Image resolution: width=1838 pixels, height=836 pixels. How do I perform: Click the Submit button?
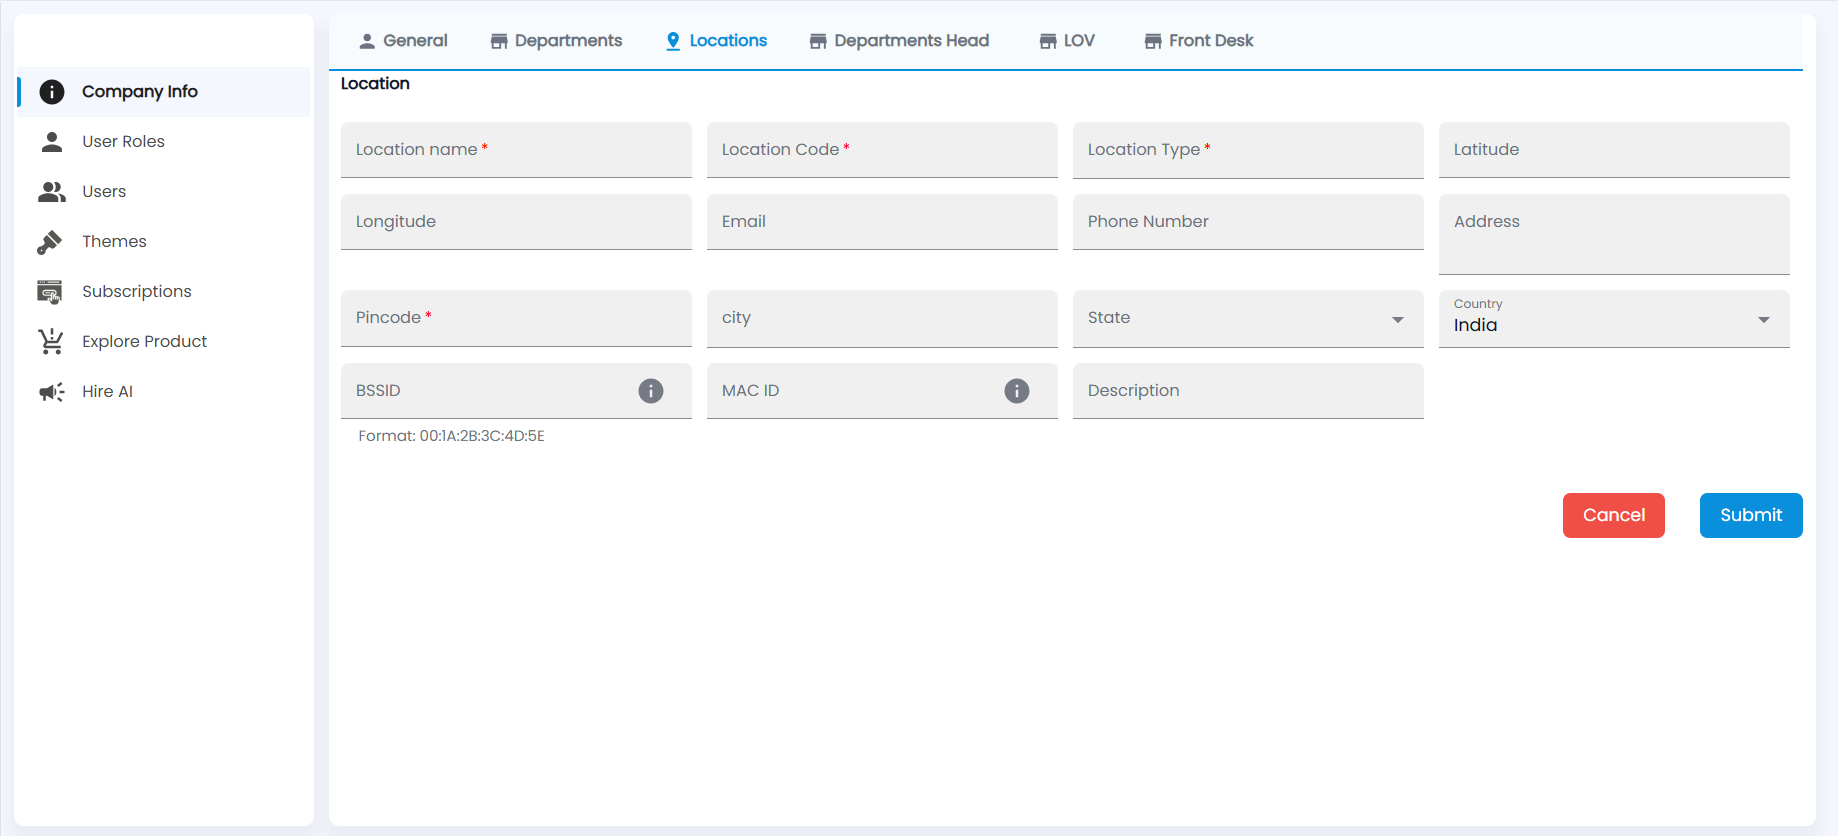click(1751, 515)
